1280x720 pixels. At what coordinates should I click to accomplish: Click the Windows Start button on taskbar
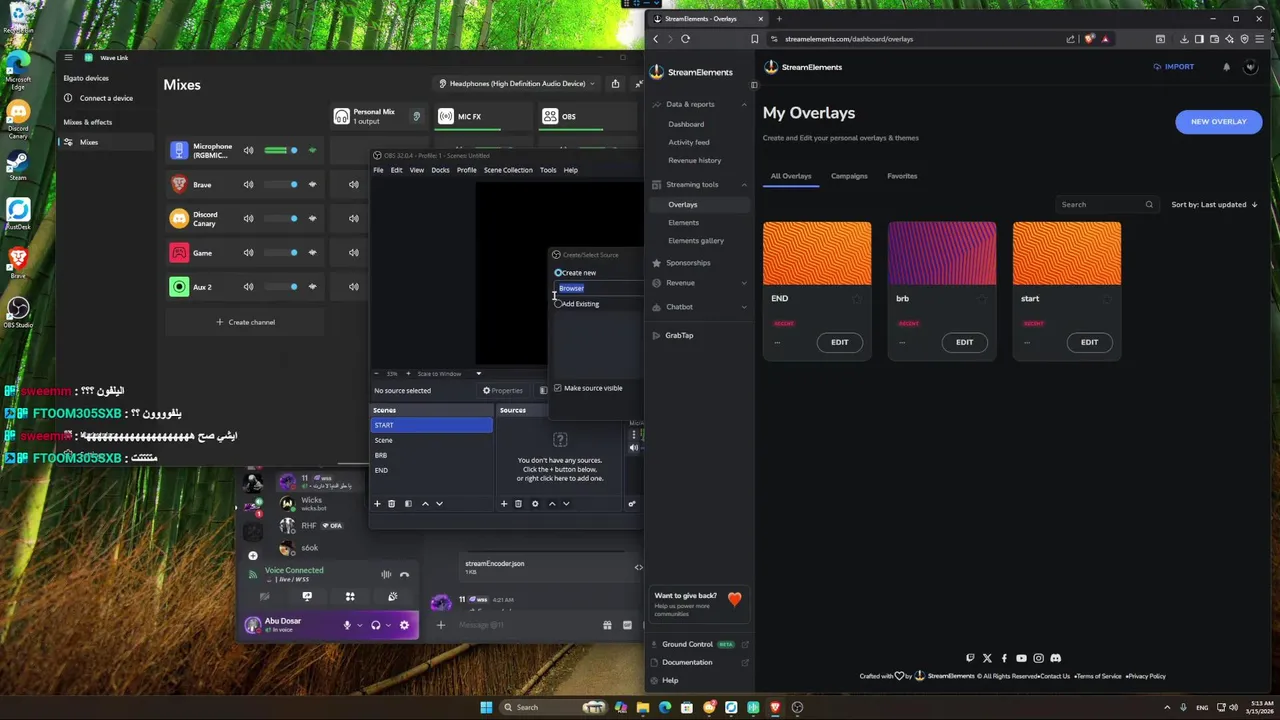coord(486,707)
